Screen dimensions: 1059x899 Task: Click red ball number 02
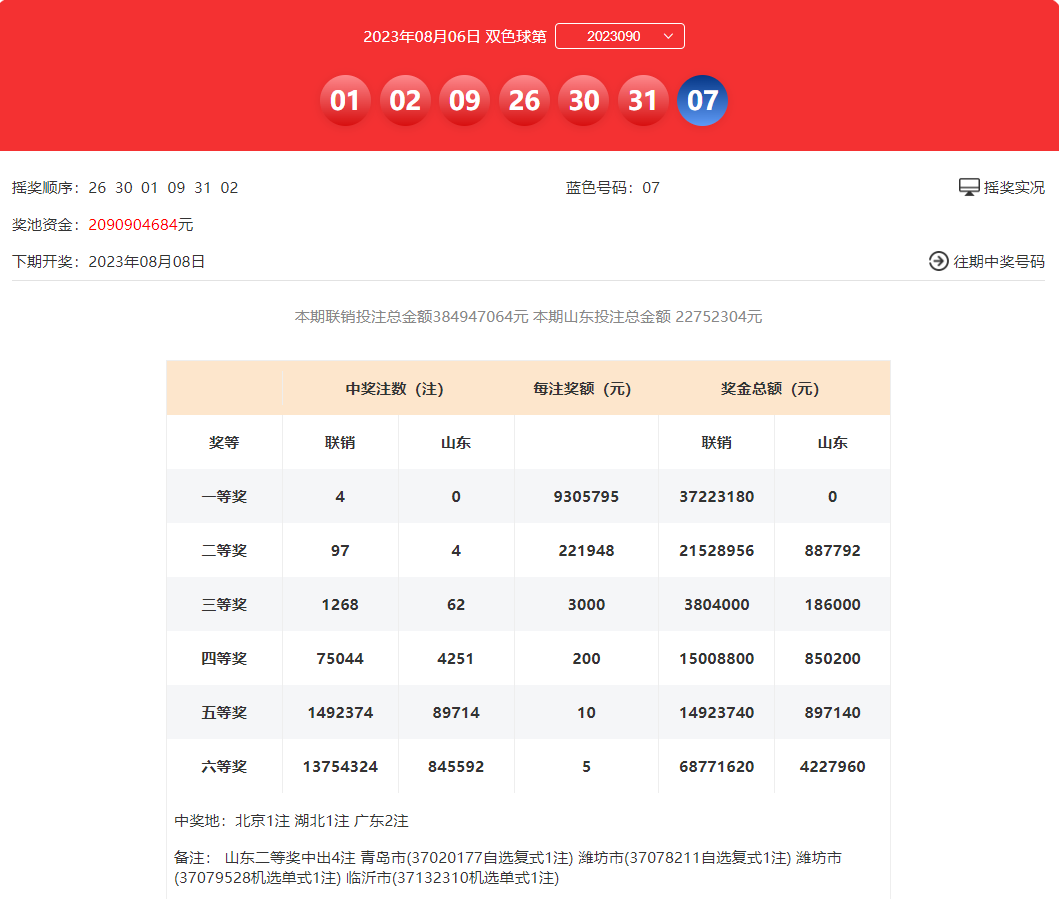point(405,100)
